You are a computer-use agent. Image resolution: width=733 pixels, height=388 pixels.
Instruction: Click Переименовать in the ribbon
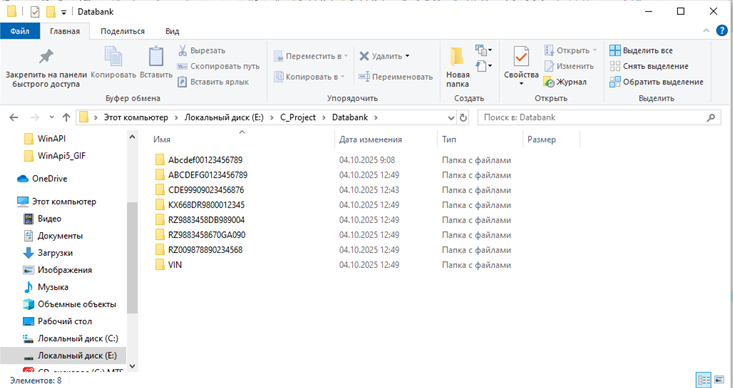[x=395, y=77]
